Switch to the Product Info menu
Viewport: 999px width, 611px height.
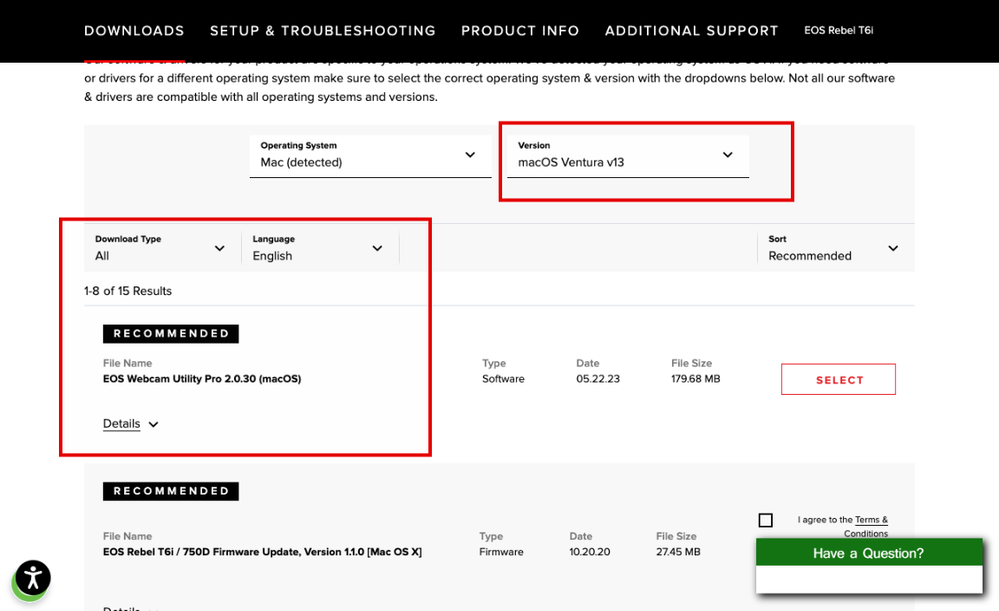click(x=520, y=31)
